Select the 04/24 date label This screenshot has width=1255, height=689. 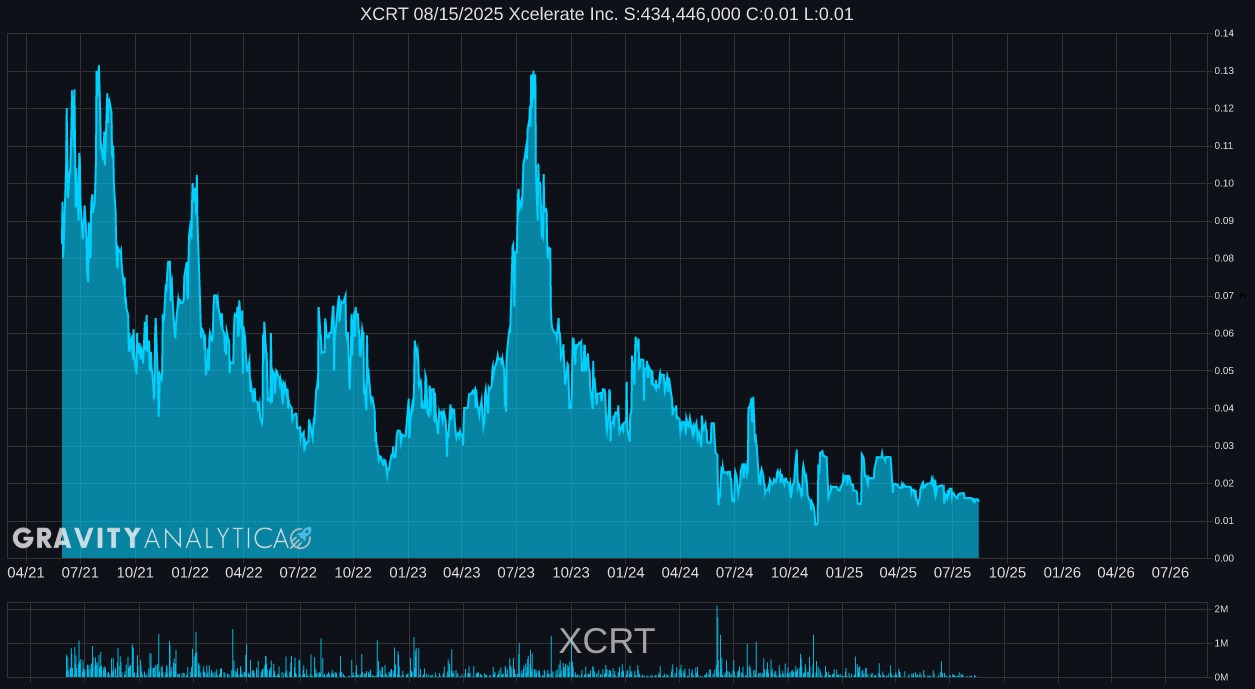pyautogui.click(x=680, y=573)
